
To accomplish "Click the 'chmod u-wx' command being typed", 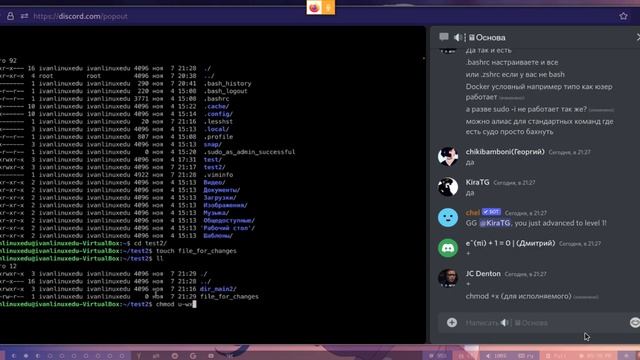I will point(174,304).
